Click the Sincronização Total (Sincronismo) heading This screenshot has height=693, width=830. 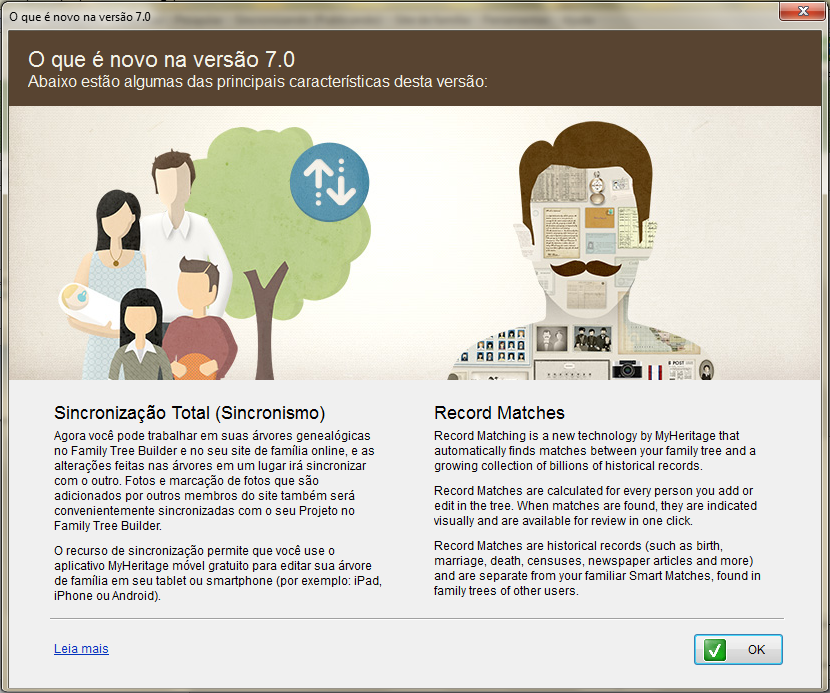[x=190, y=413]
